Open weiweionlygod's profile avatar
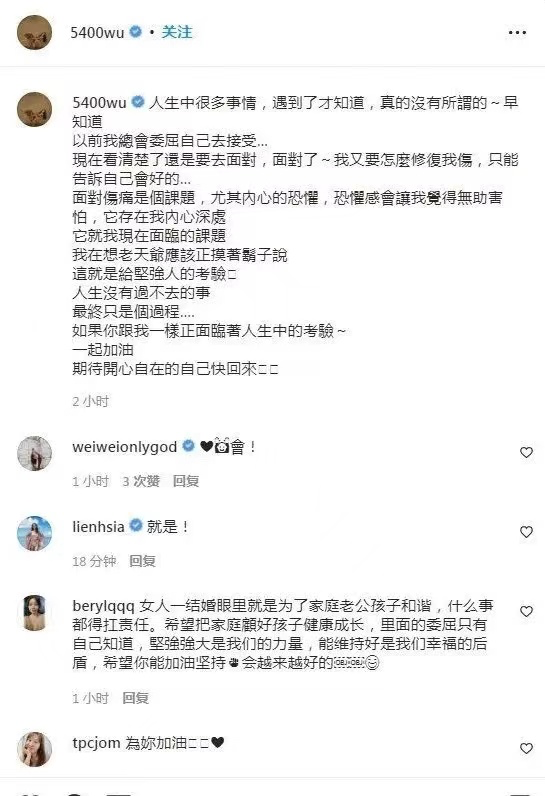Image resolution: width=545 pixels, height=796 pixels. [35, 453]
